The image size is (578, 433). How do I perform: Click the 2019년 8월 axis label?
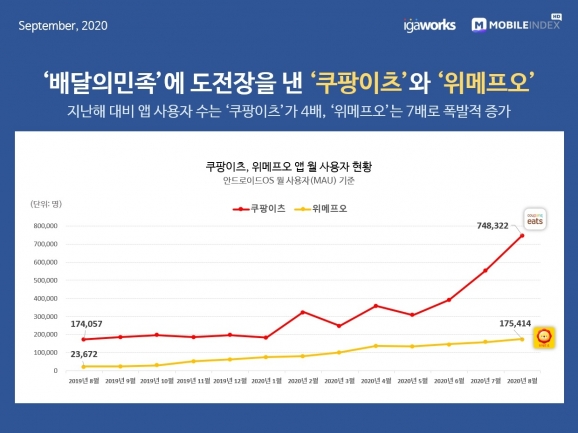click(x=84, y=381)
